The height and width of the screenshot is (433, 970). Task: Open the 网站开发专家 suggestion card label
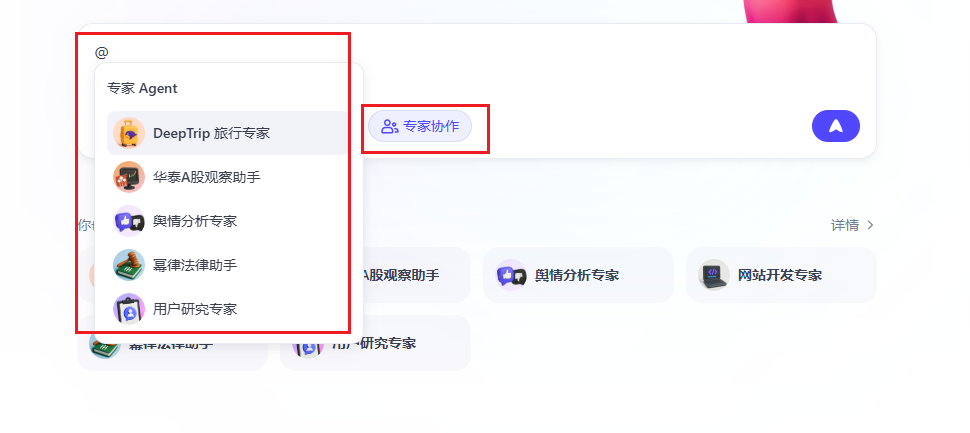(x=779, y=275)
